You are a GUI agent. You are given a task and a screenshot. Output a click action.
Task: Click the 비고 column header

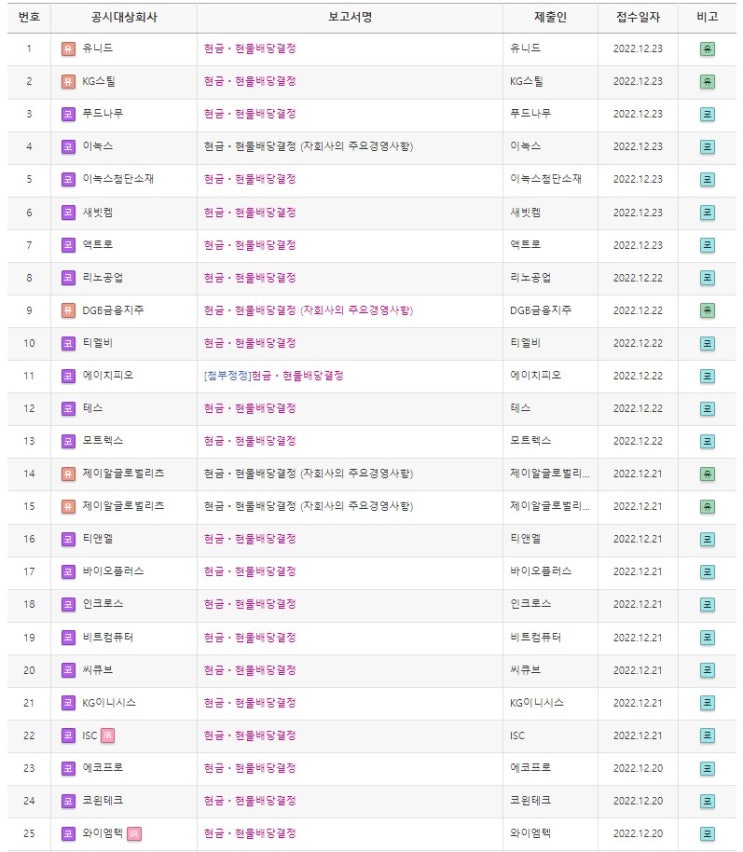tap(707, 17)
